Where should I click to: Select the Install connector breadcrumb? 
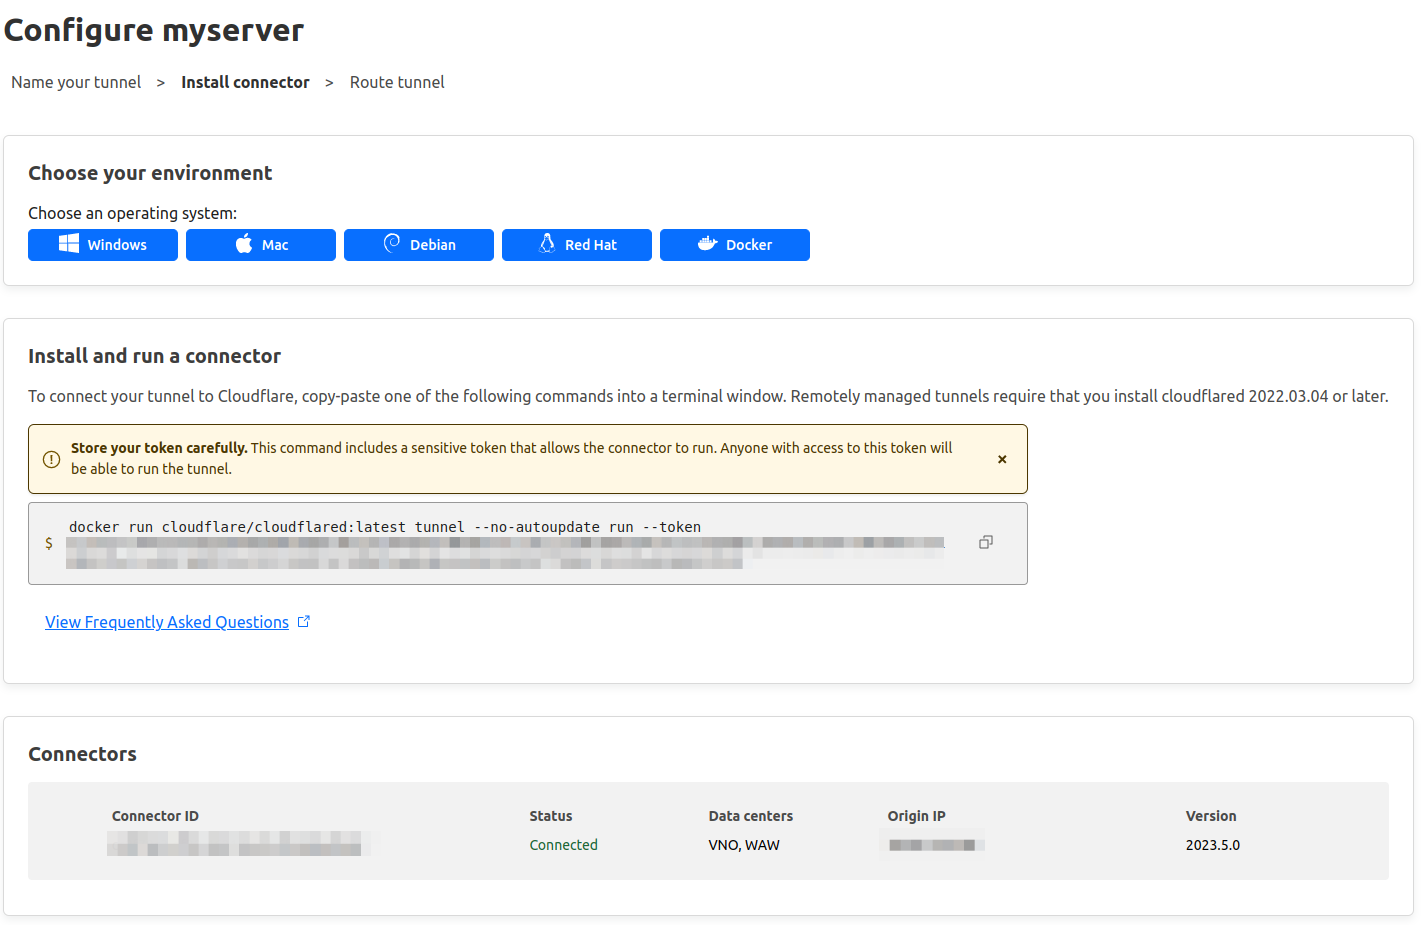(245, 82)
